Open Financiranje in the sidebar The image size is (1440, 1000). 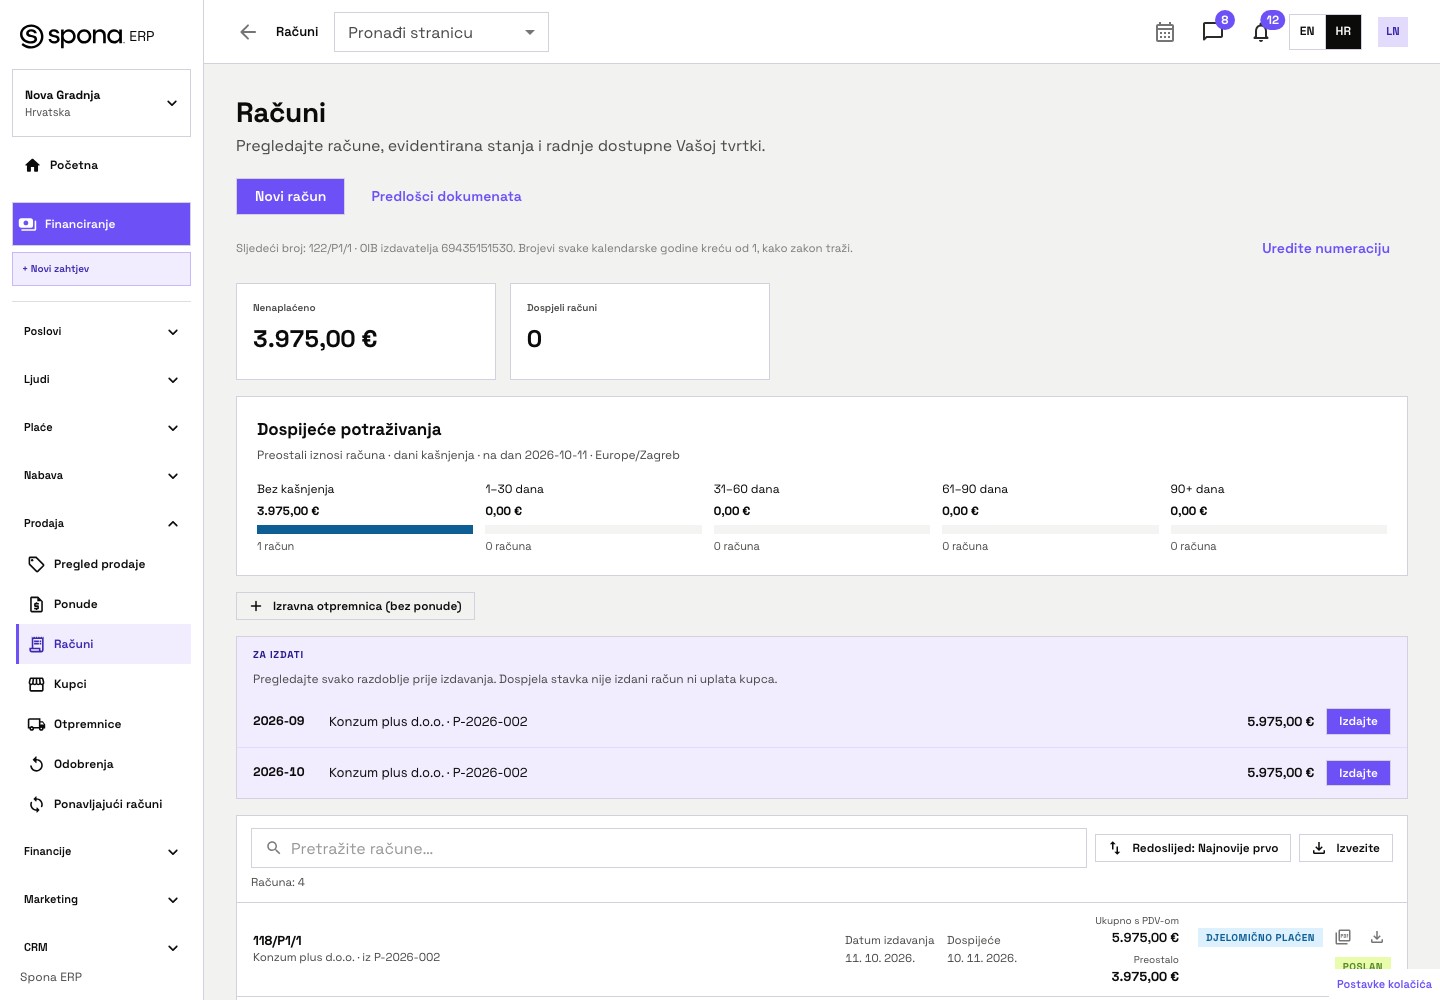click(101, 224)
